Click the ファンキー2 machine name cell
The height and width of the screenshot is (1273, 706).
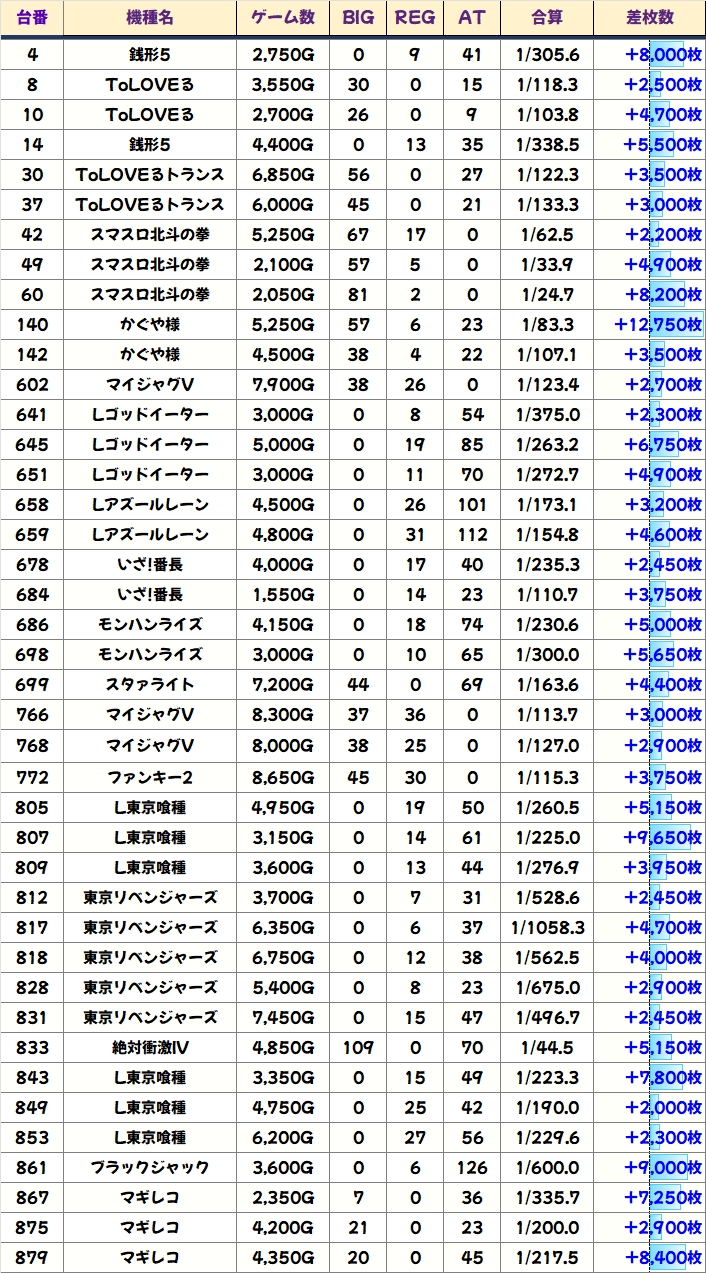(x=150, y=777)
